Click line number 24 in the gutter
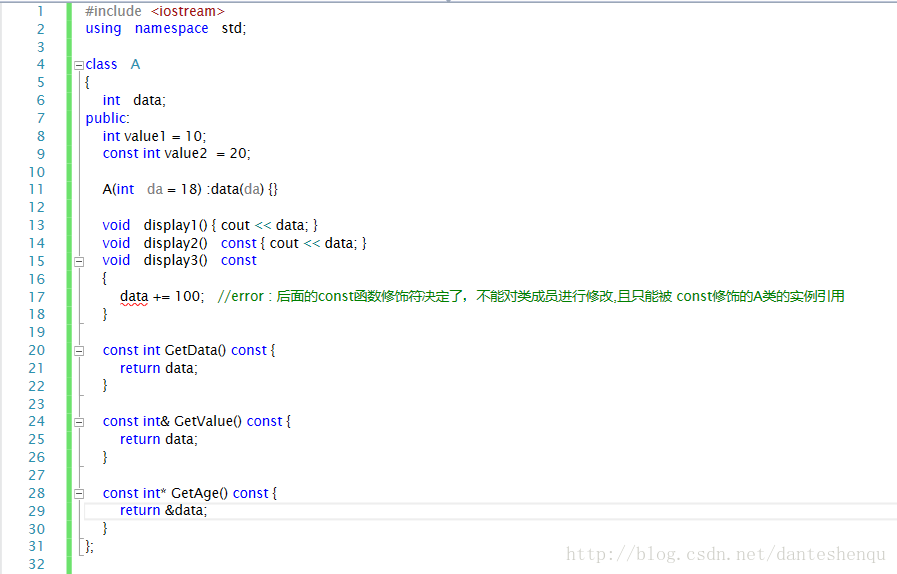The height and width of the screenshot is (574, 897). point(36,422)
